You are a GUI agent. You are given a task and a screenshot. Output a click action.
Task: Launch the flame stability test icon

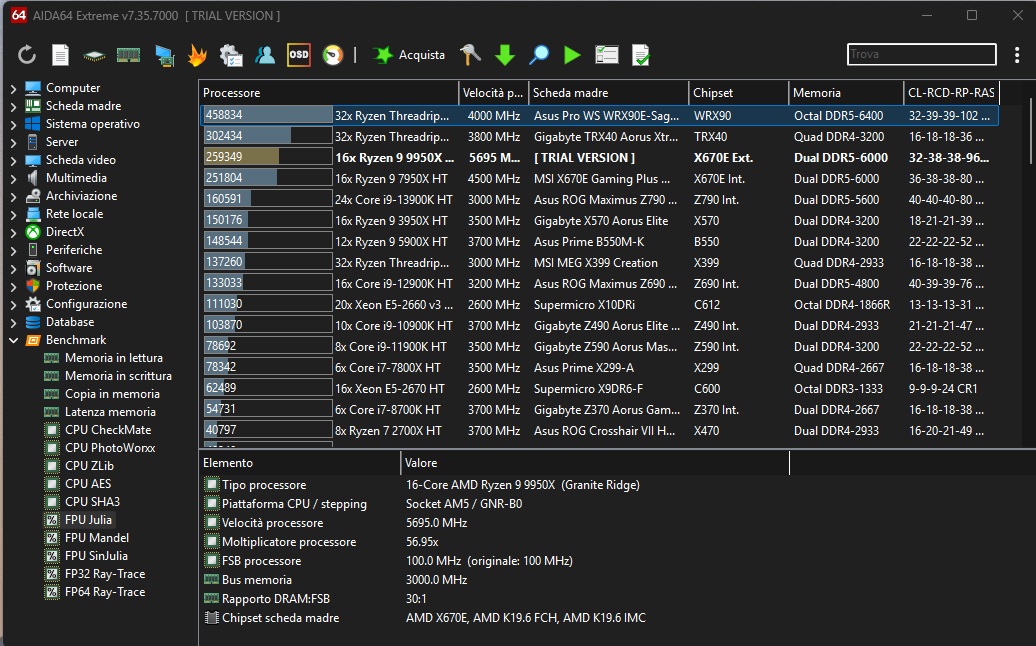pyautogui.click(x=197, y=55)
